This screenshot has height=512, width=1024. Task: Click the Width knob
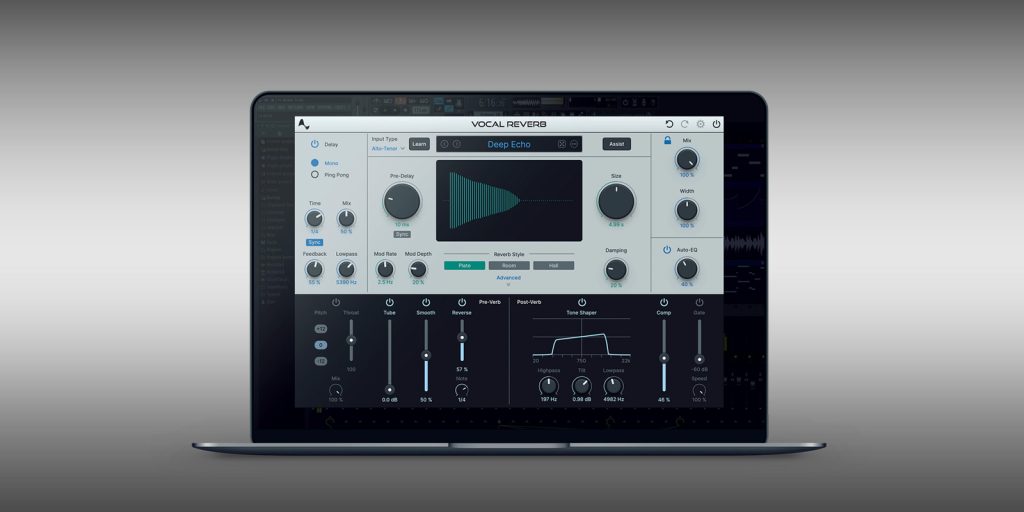(686, 210)
